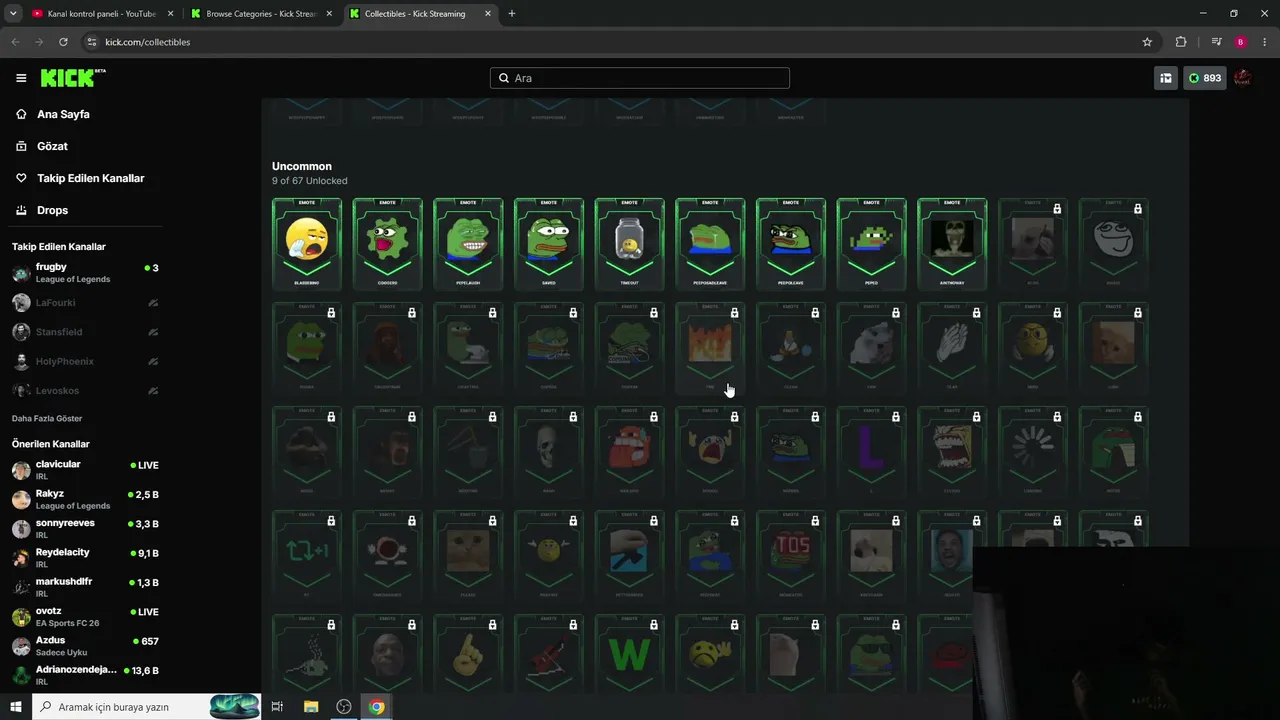Open the user profile avatar menu
1280x720 pixels.
1243,78
